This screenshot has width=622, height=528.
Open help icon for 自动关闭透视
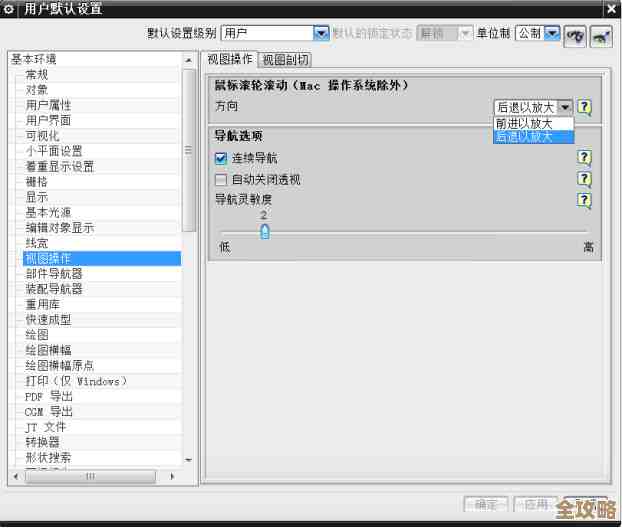584,179
